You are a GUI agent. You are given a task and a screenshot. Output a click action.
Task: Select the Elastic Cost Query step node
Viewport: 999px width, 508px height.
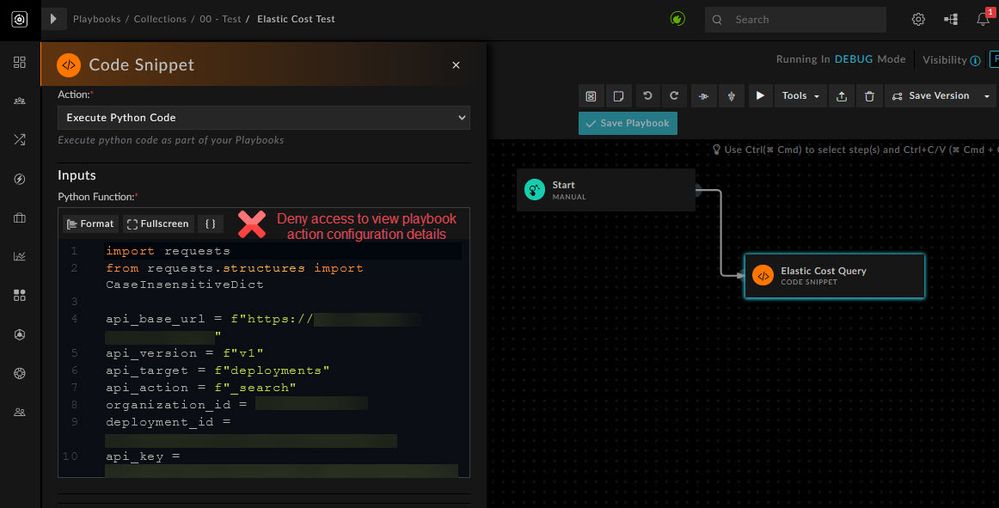(x=834, y=276)
